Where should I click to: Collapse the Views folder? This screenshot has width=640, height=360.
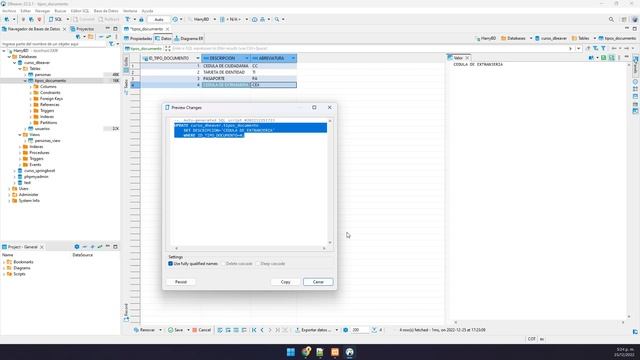pyautogui.click(x=20, y=134)
